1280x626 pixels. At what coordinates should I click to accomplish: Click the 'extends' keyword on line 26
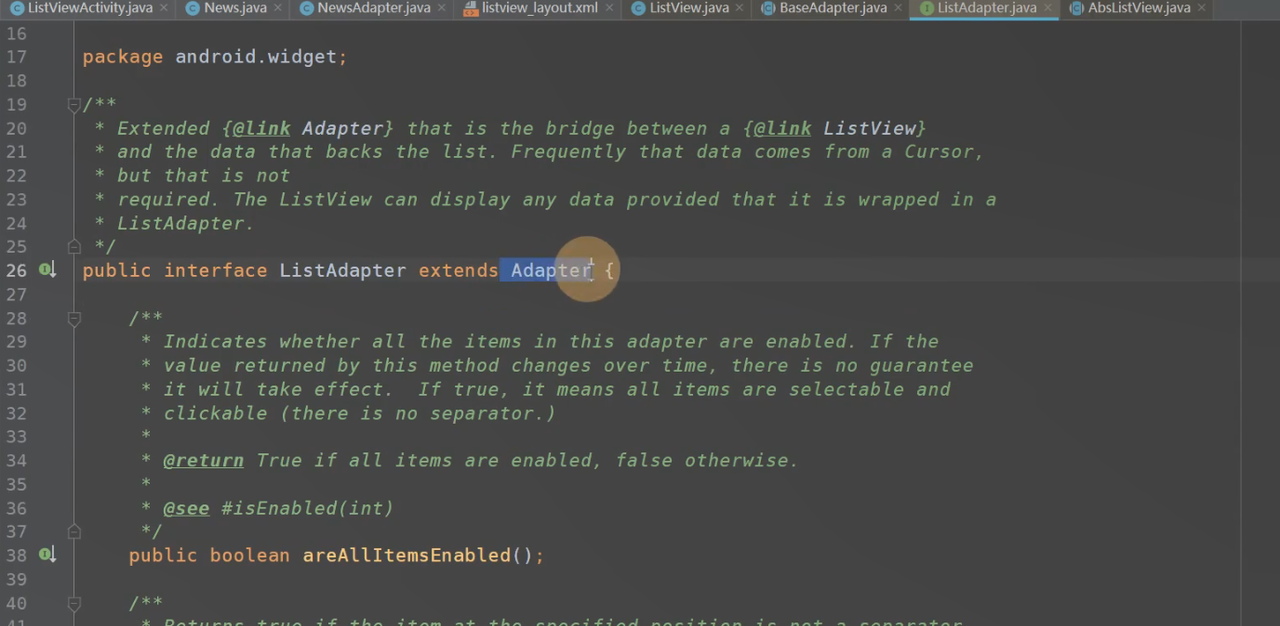(x=458, y=270)
